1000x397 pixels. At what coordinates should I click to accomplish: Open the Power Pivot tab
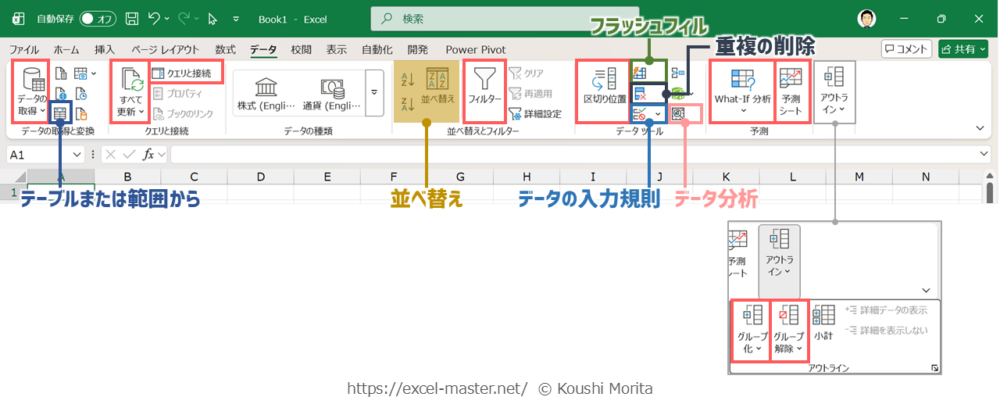point(476,49)
